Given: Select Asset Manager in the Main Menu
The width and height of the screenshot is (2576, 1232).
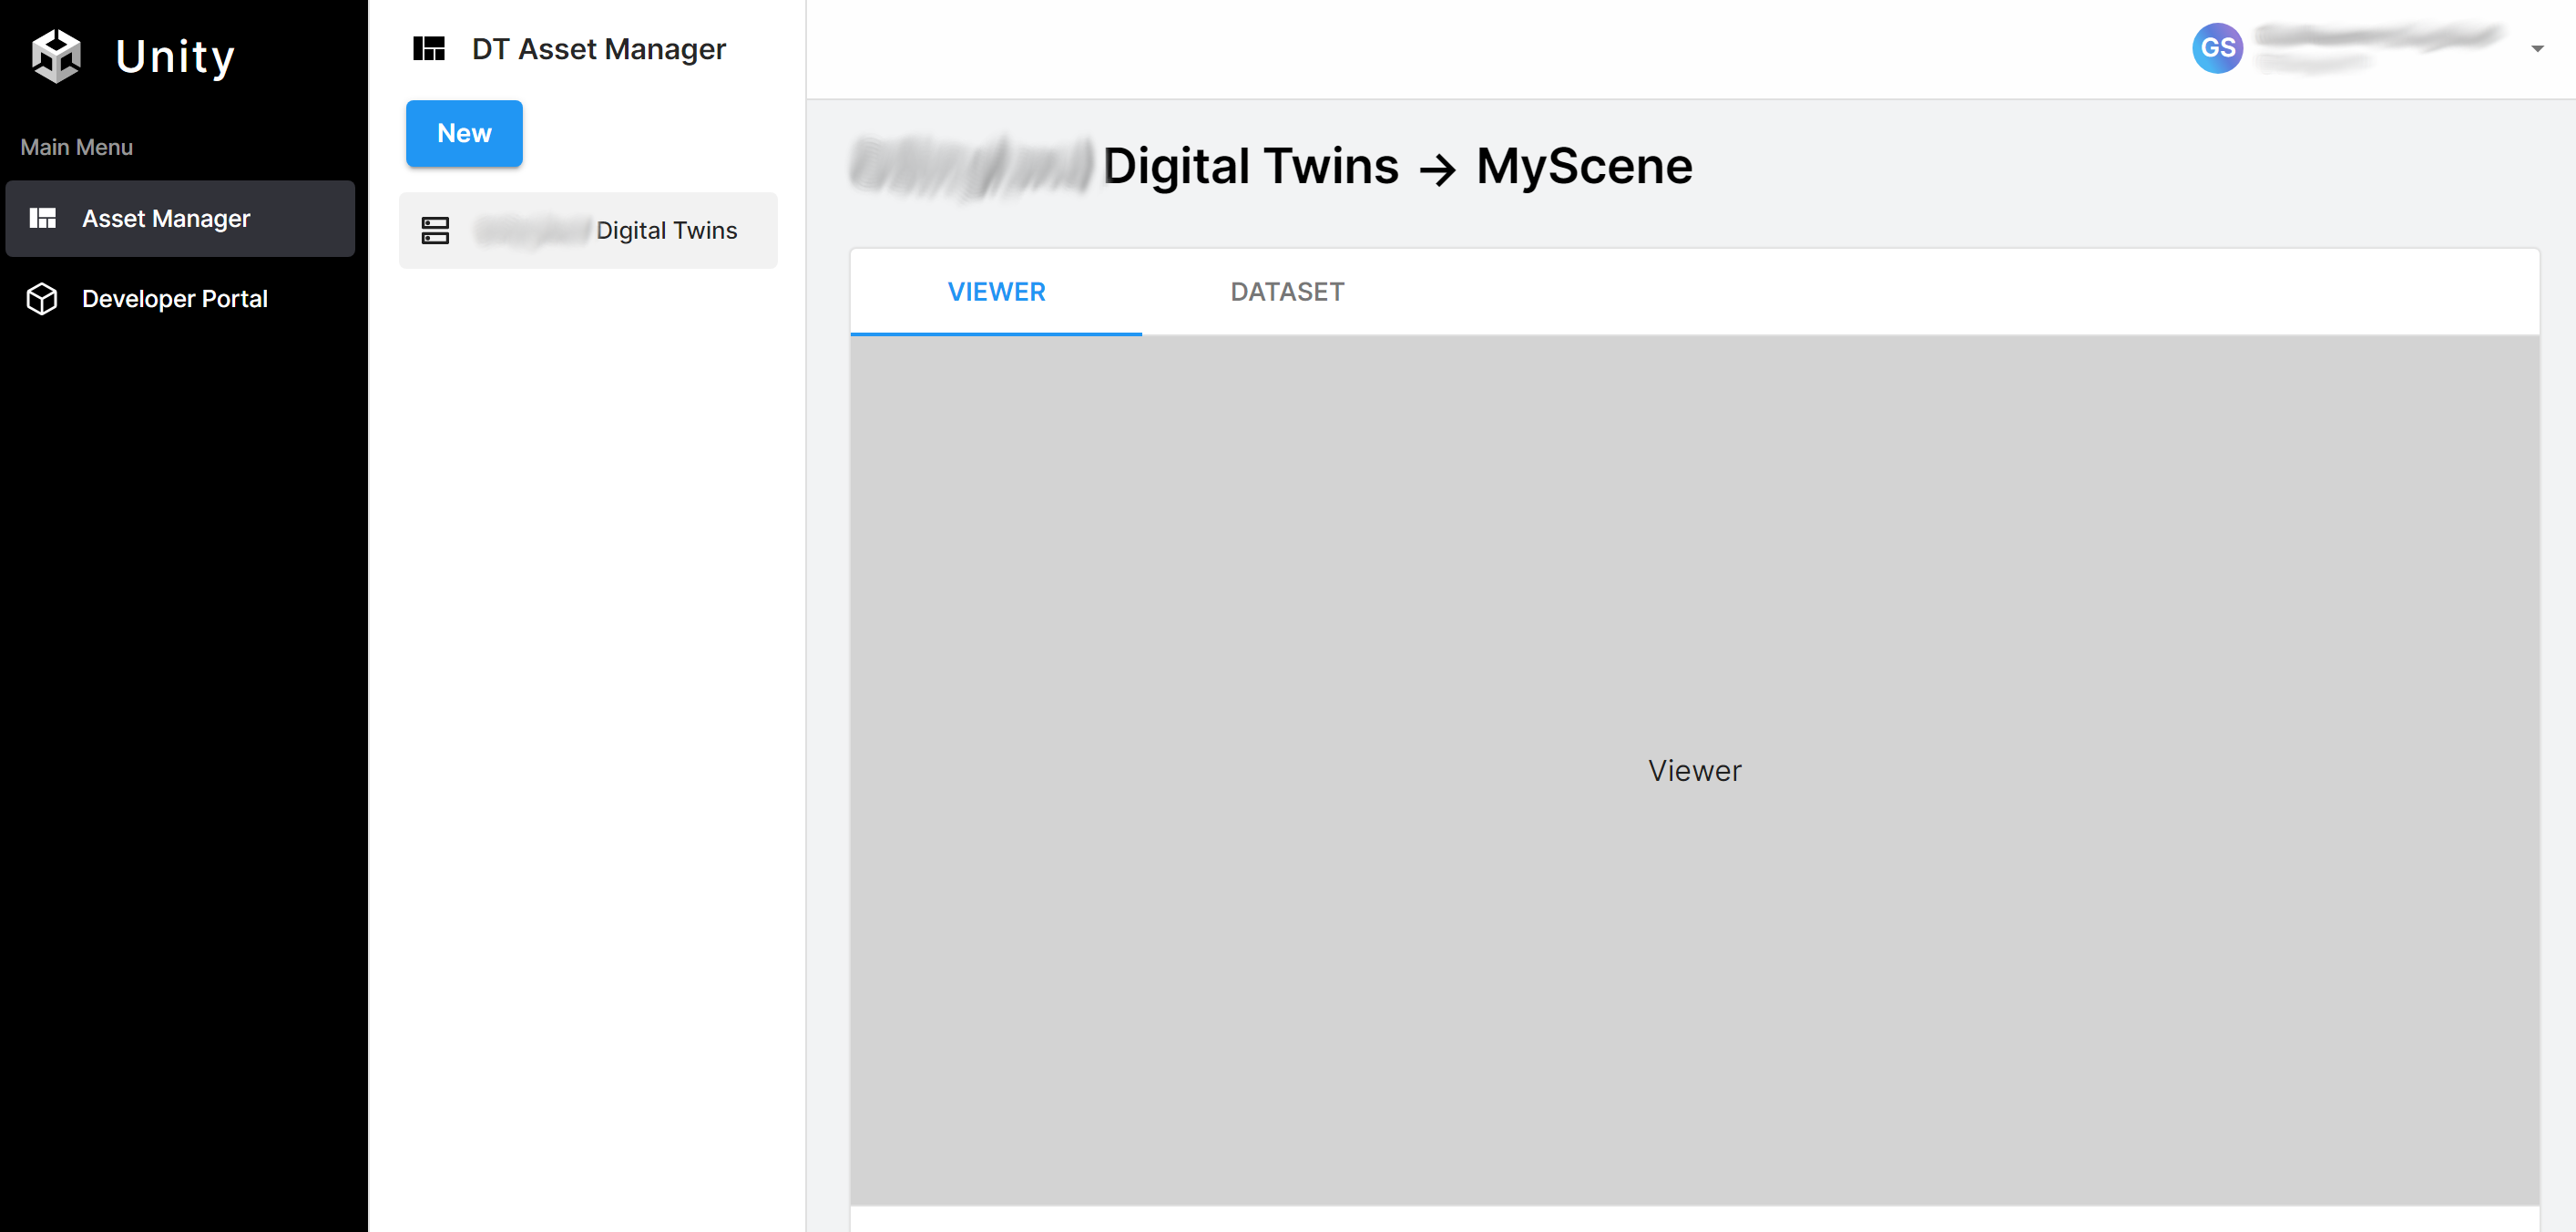Looking at the screenshot, I should (165, 218).
